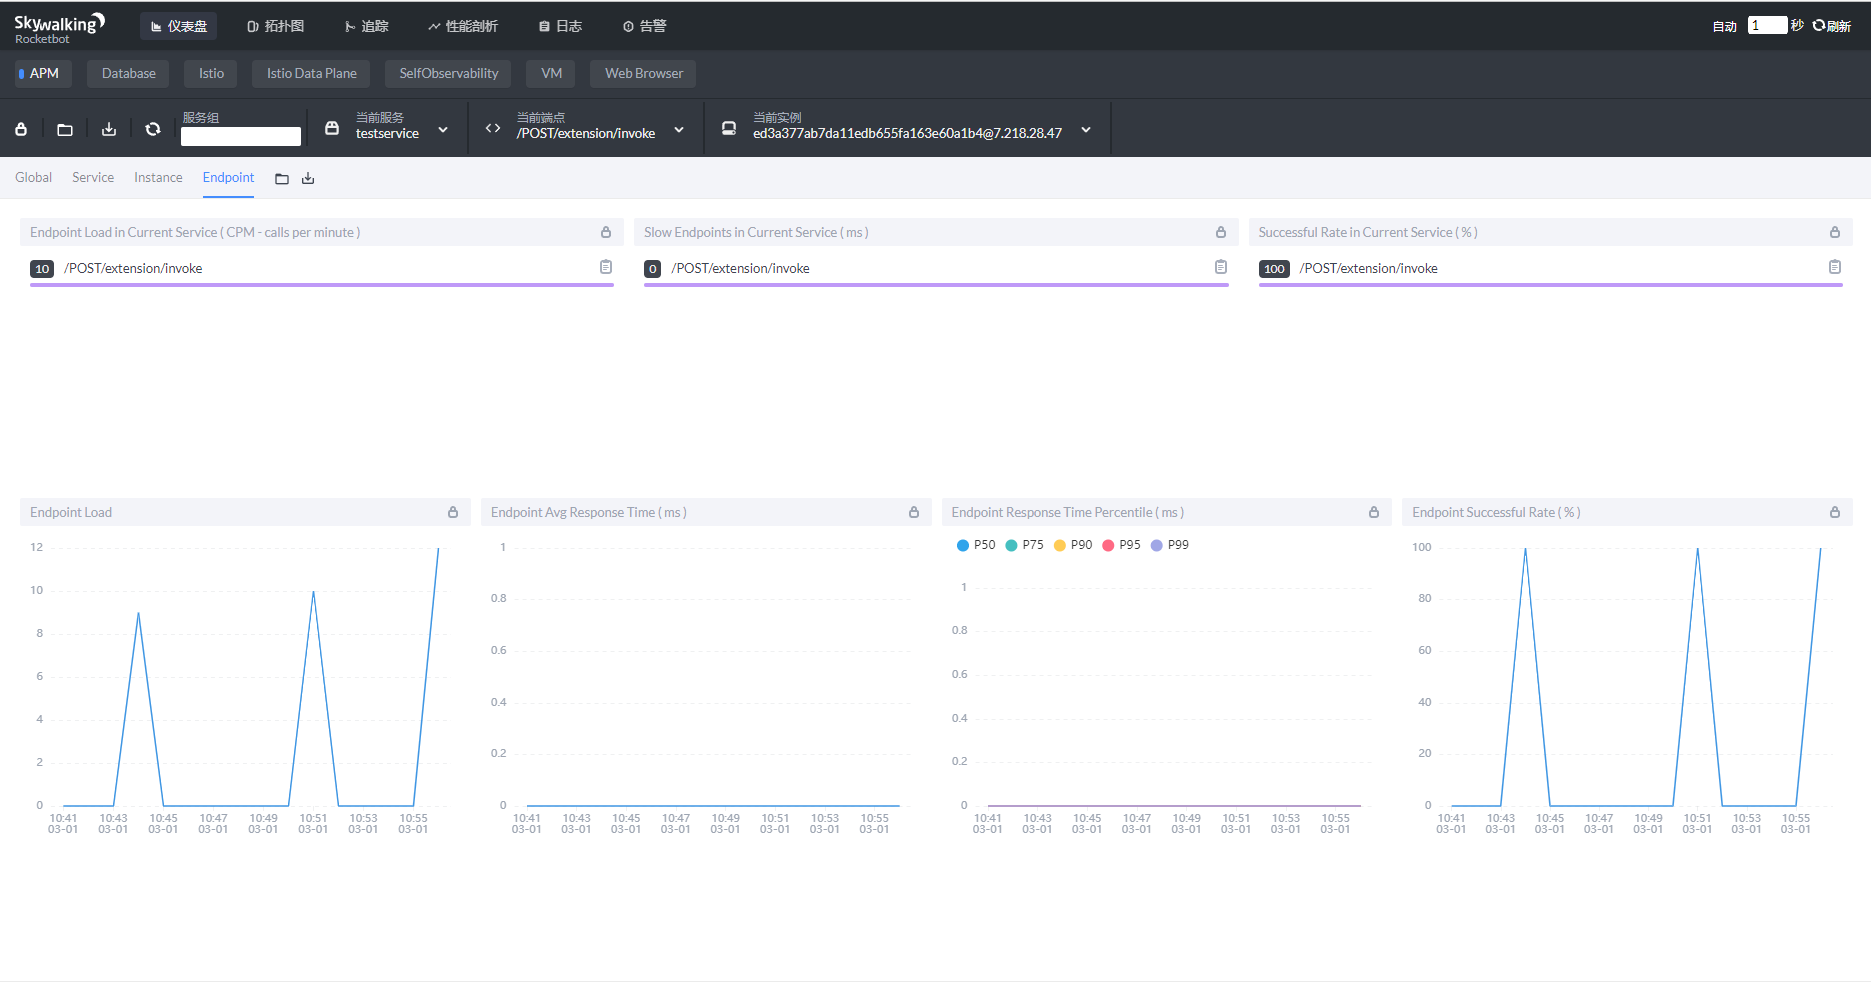The image size is (1871, 982).
Task: Click the folder icon beside Endpoint tab
Action: pos(282,179)
